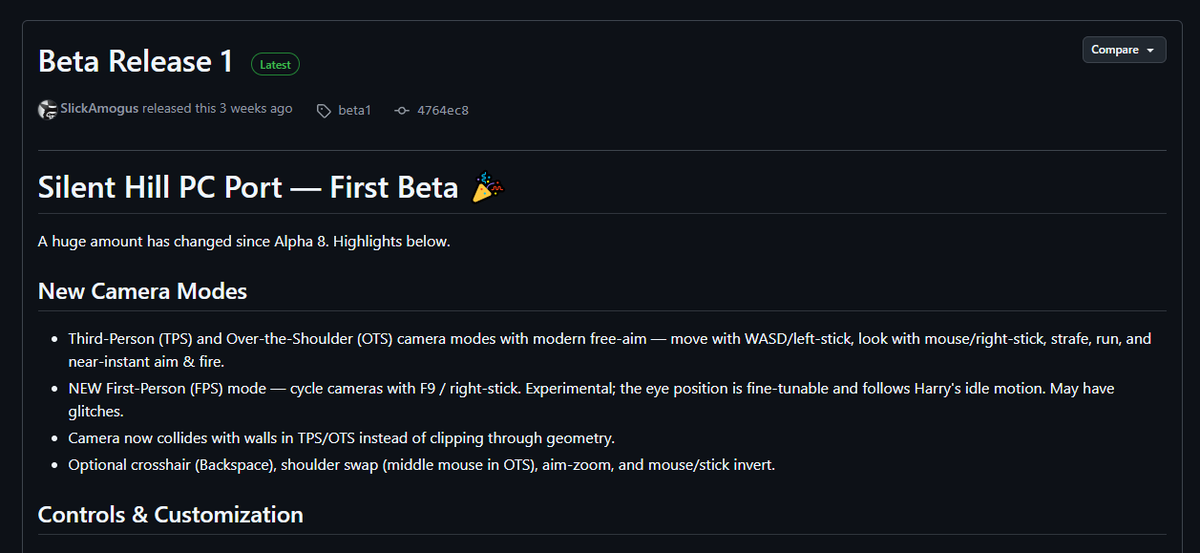The image size is (1200, 553).
Task: Click the Third-Person (TPS) bullet item
Action: (610, 350)
